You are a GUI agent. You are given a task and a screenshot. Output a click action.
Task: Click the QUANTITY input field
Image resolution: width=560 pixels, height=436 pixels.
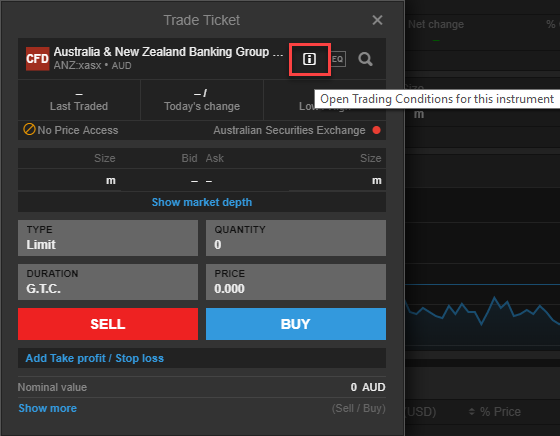[296, 238]
